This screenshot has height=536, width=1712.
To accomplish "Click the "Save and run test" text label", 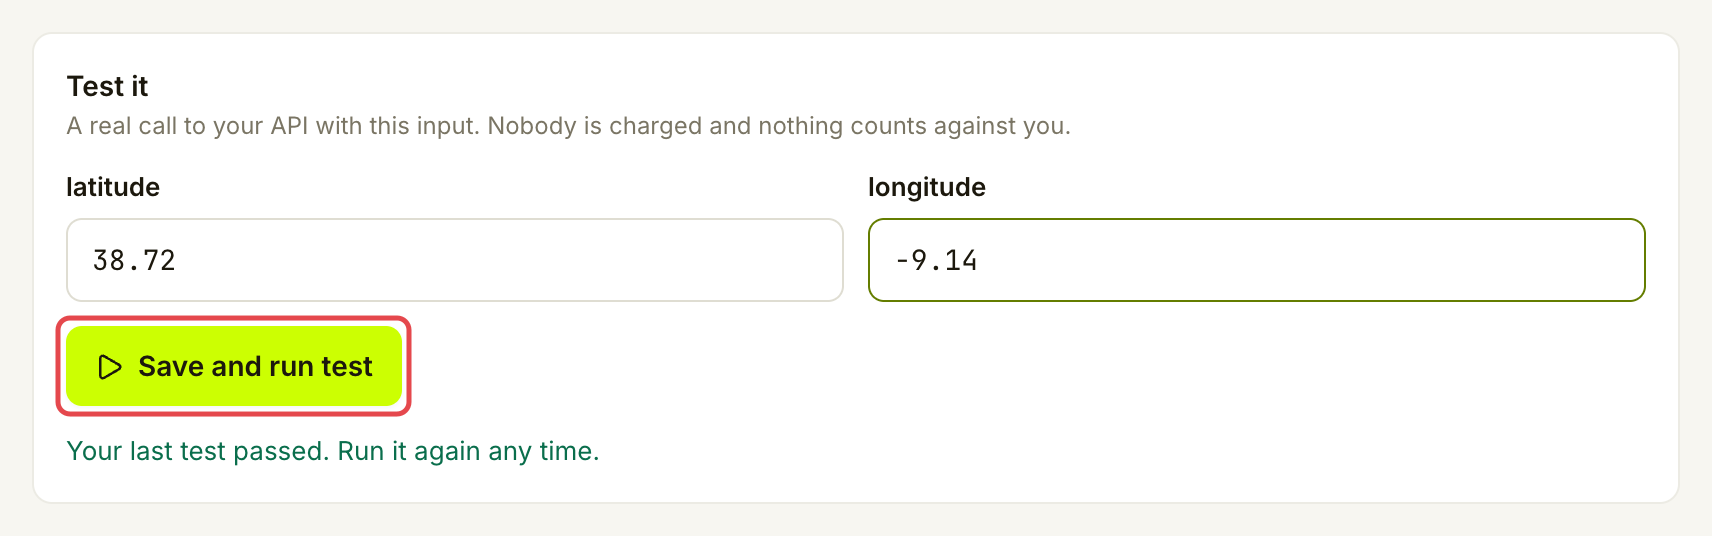I will [255, 367].
